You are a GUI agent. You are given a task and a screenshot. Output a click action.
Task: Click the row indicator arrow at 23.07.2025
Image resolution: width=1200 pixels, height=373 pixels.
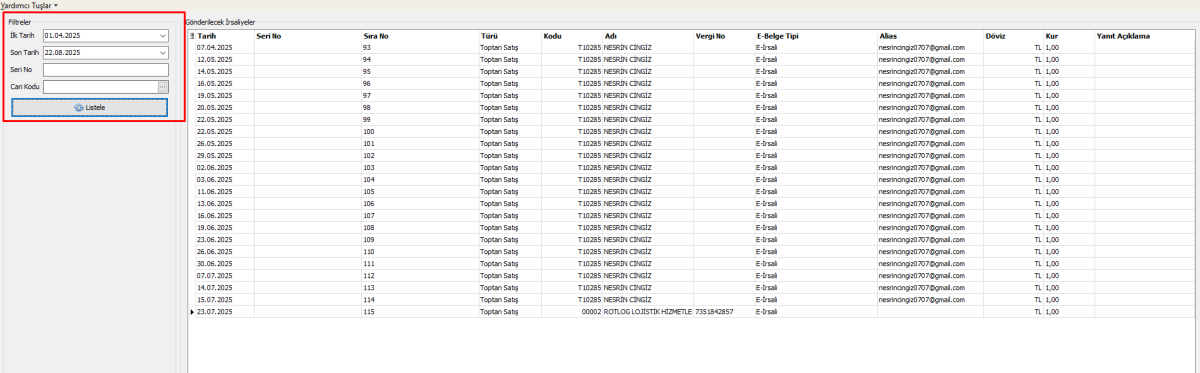[192, 312]
